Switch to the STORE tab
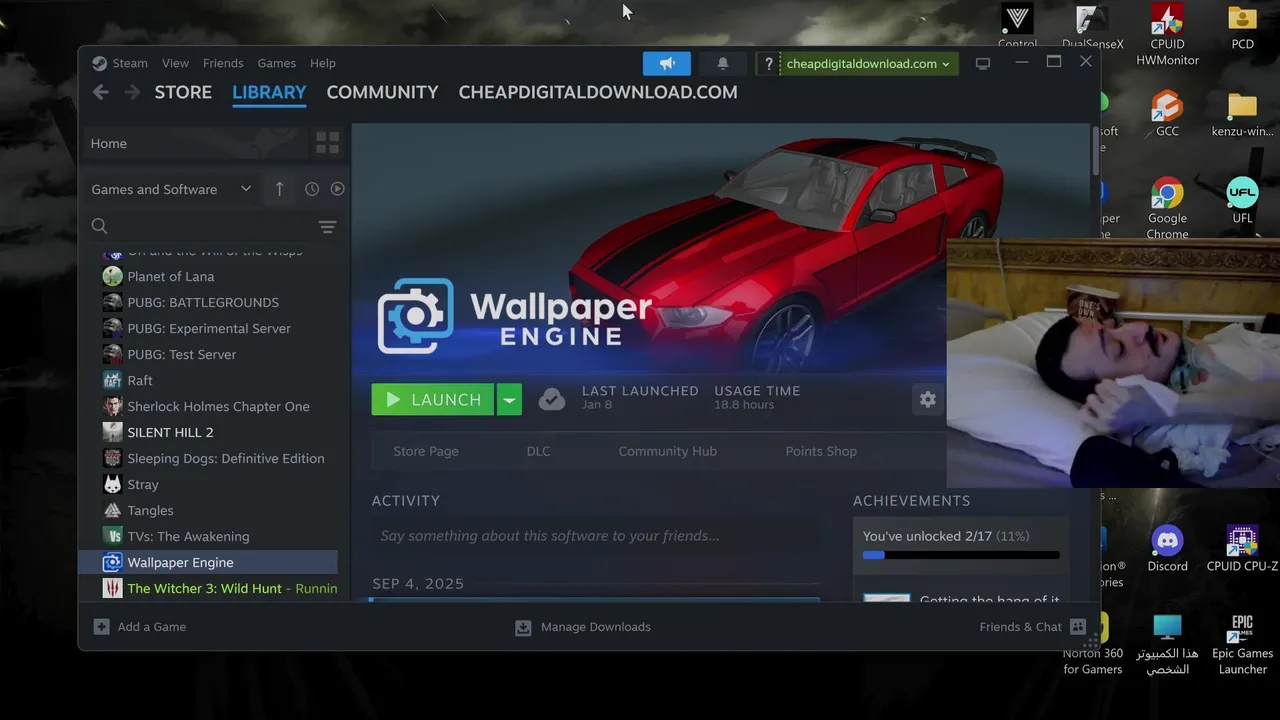This screenshot has width=1280, height=720. coord(183,92)
